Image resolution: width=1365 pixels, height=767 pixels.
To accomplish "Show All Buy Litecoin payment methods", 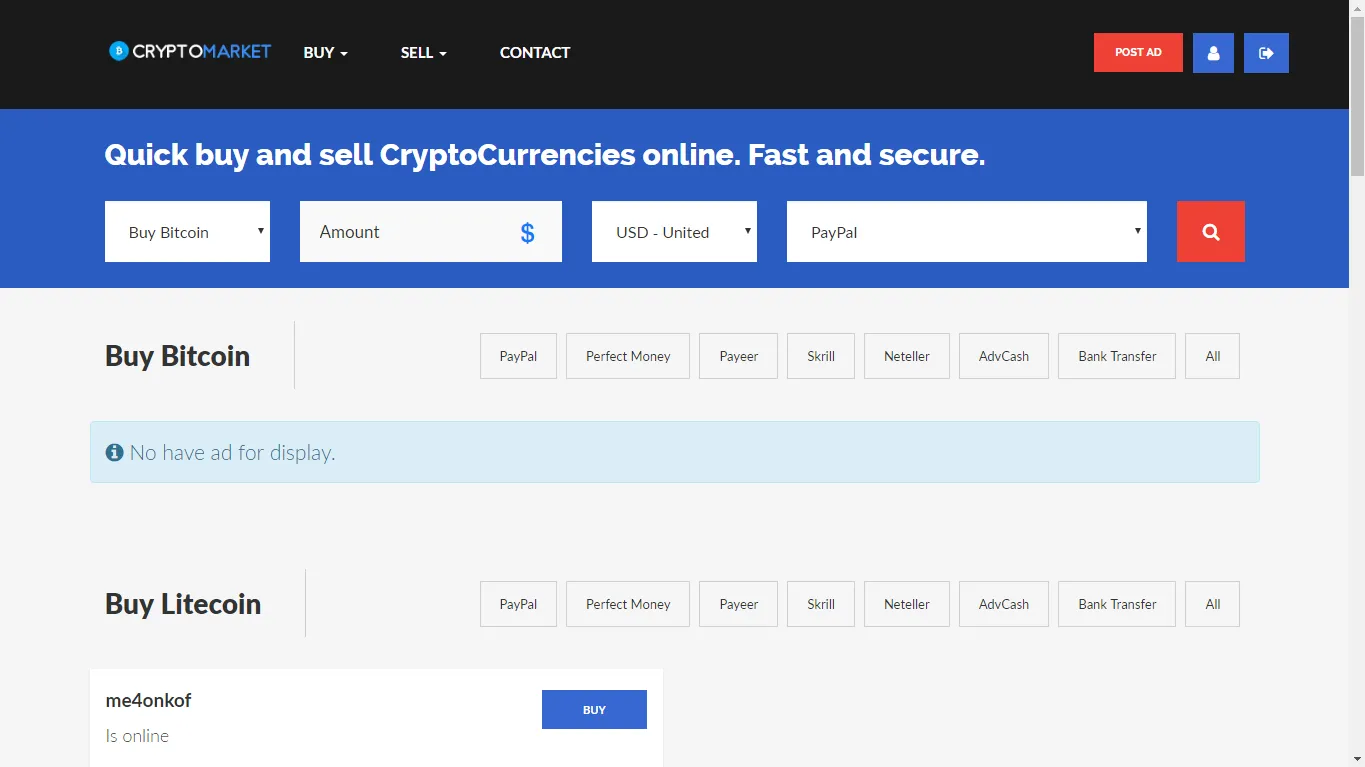I will (x=1212, y=604).
